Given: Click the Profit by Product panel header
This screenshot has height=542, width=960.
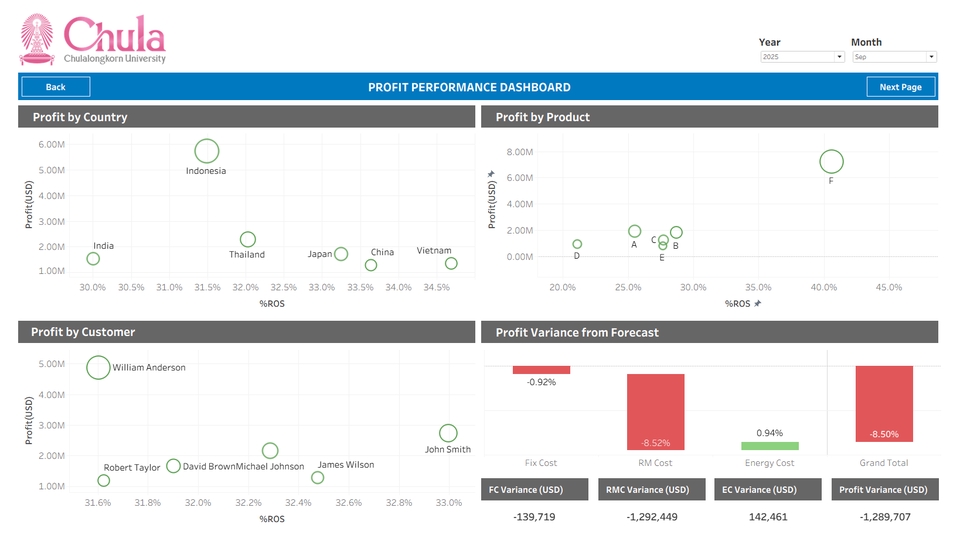Looking at the screenshot, I should 709,117.
